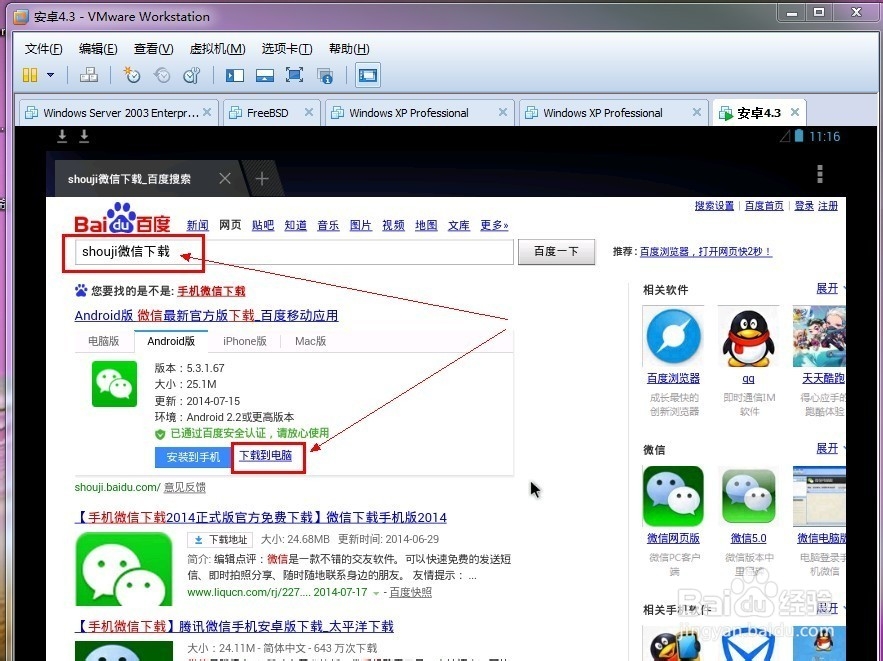Open the snapshot manager icon

coord(192,75)
